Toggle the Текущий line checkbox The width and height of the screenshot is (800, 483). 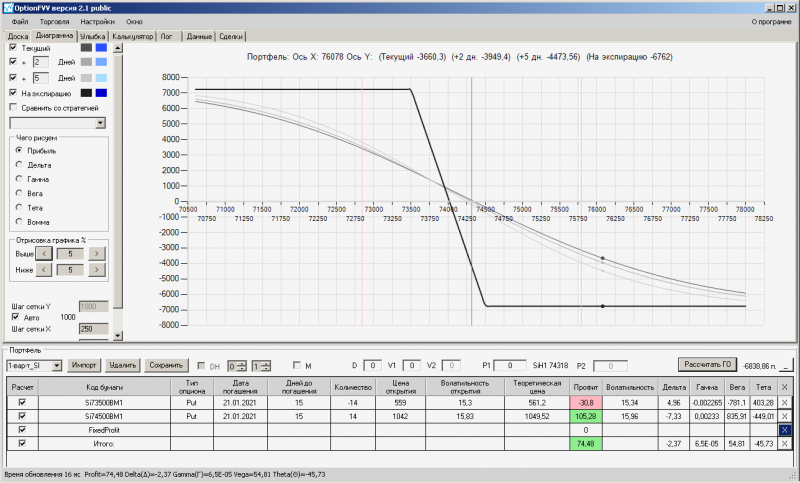click(13, 47)
